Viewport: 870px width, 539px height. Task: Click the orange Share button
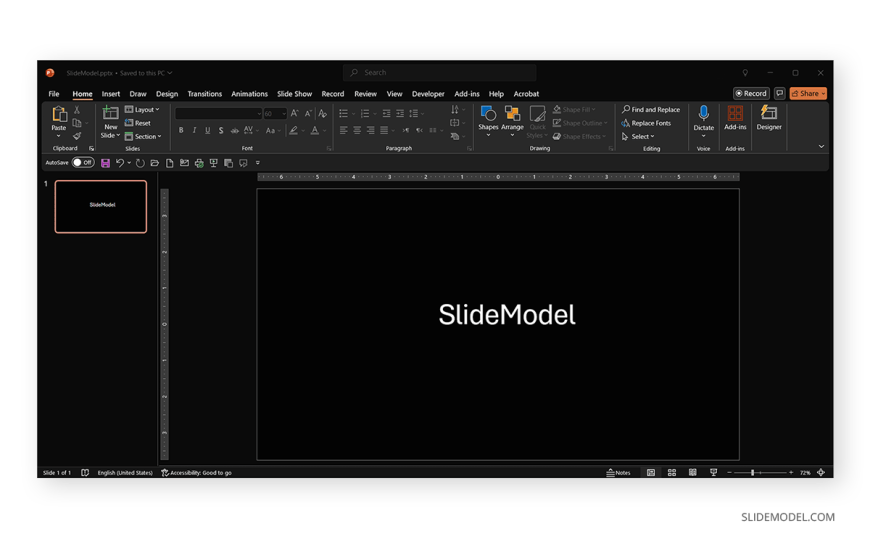[808, 93]
